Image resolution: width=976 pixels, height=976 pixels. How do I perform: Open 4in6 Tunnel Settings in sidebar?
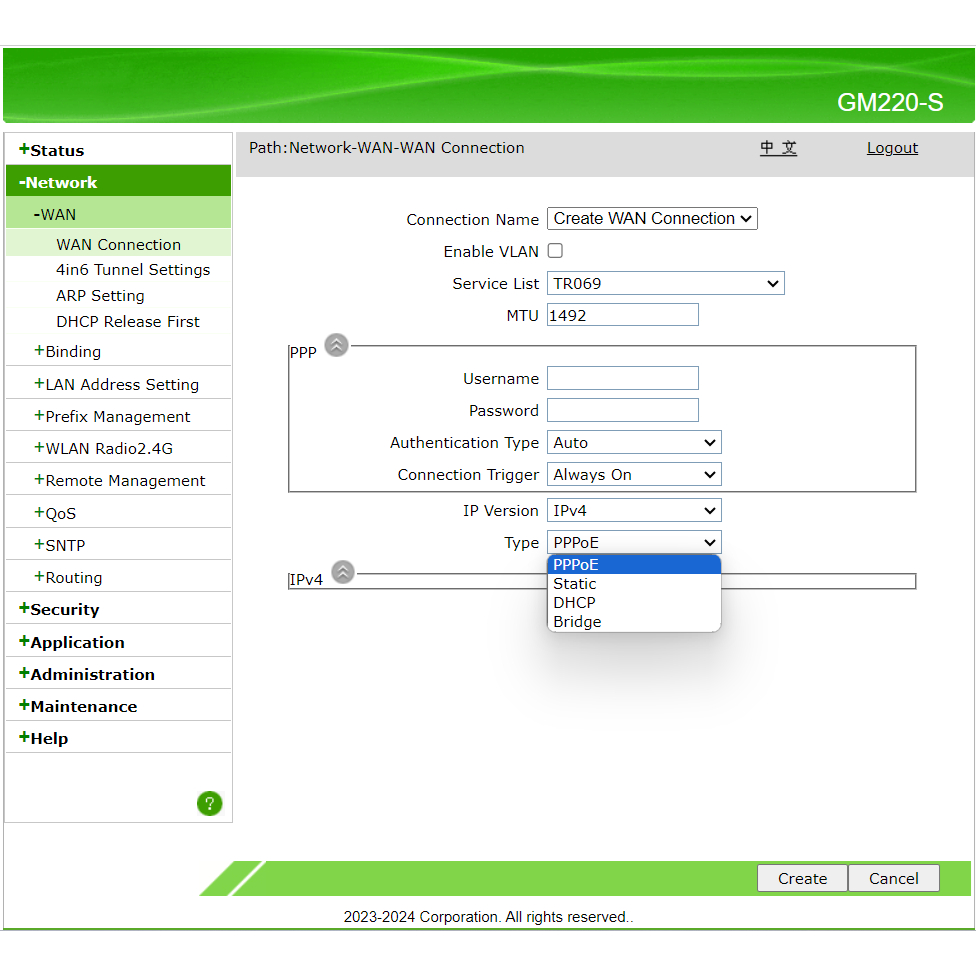(133, 270)
